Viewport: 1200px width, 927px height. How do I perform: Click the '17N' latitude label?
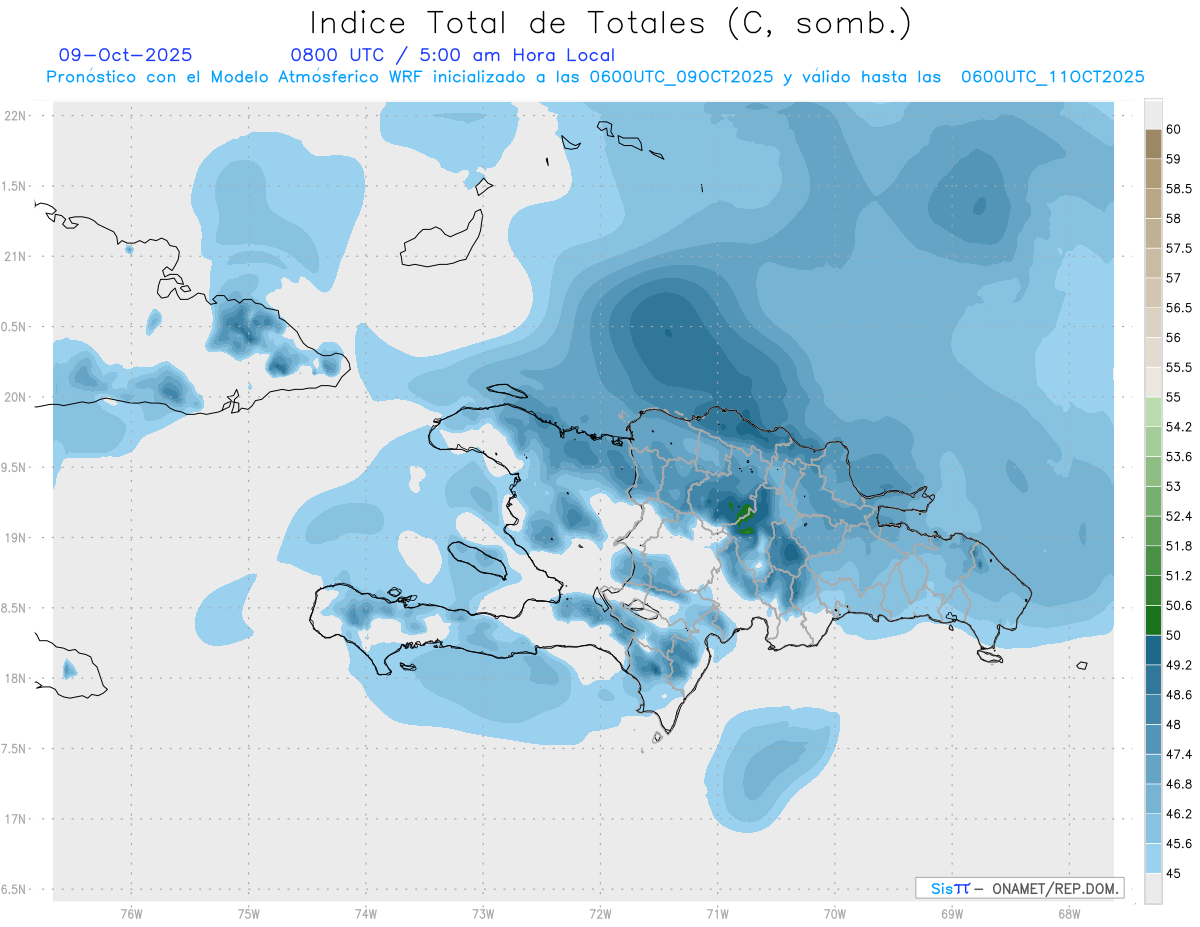click(x=15, y=819)
